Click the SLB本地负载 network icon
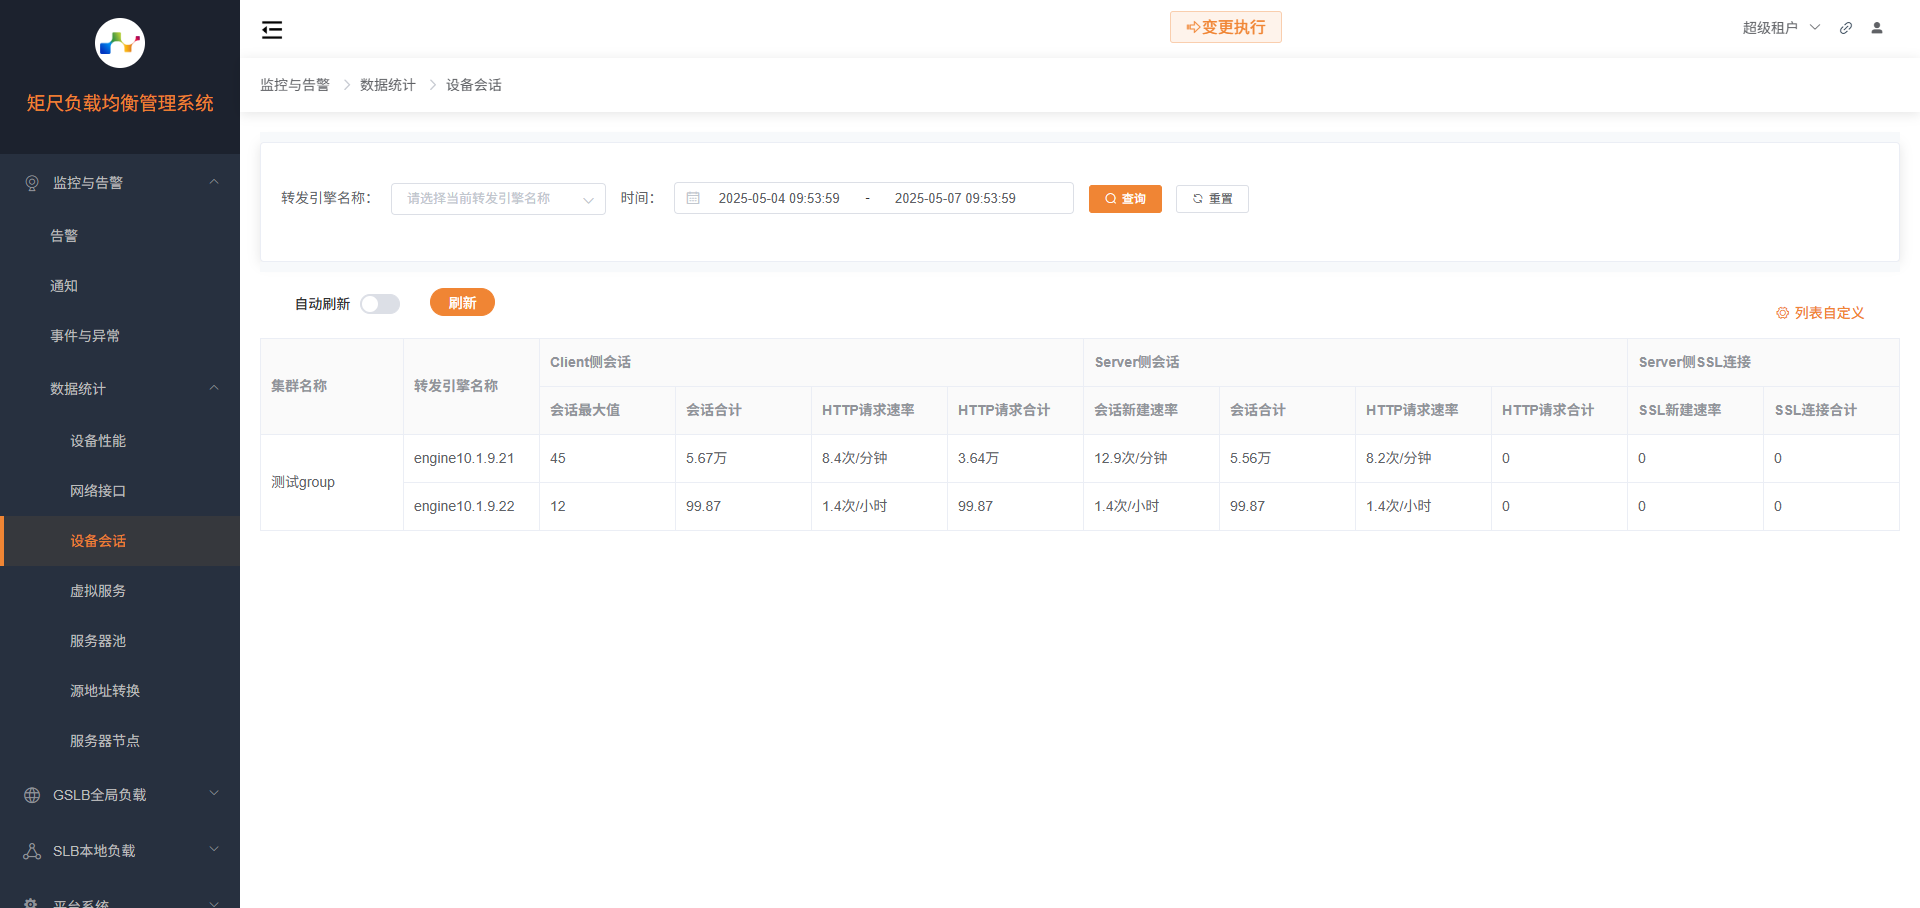 [32, 851]
